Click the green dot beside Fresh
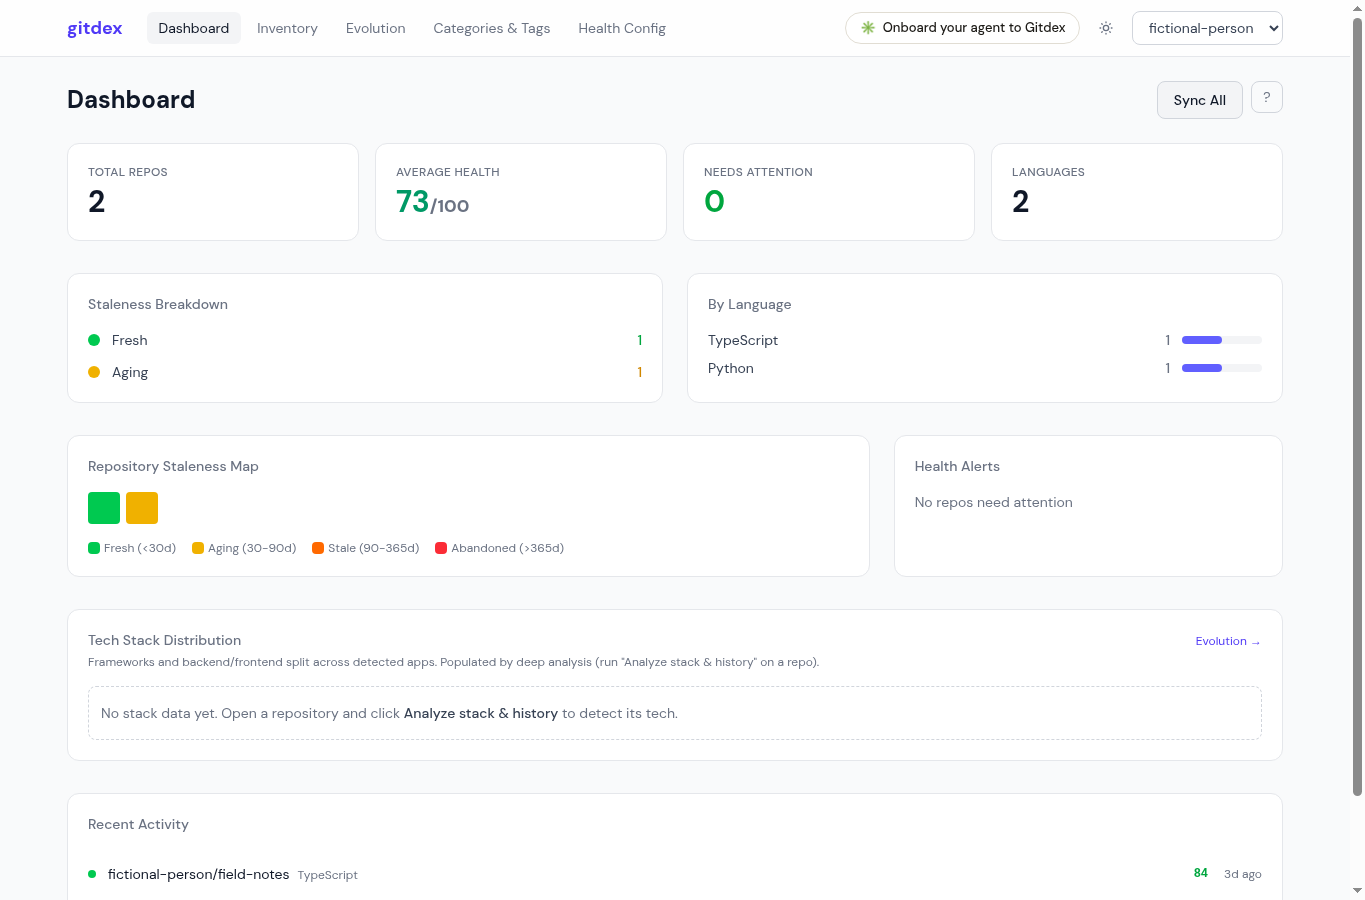 94,340
